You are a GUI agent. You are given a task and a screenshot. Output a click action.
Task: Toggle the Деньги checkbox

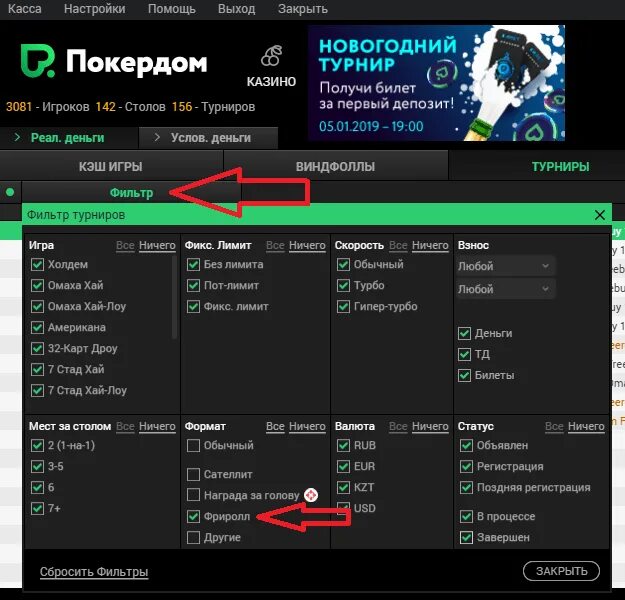464,333
